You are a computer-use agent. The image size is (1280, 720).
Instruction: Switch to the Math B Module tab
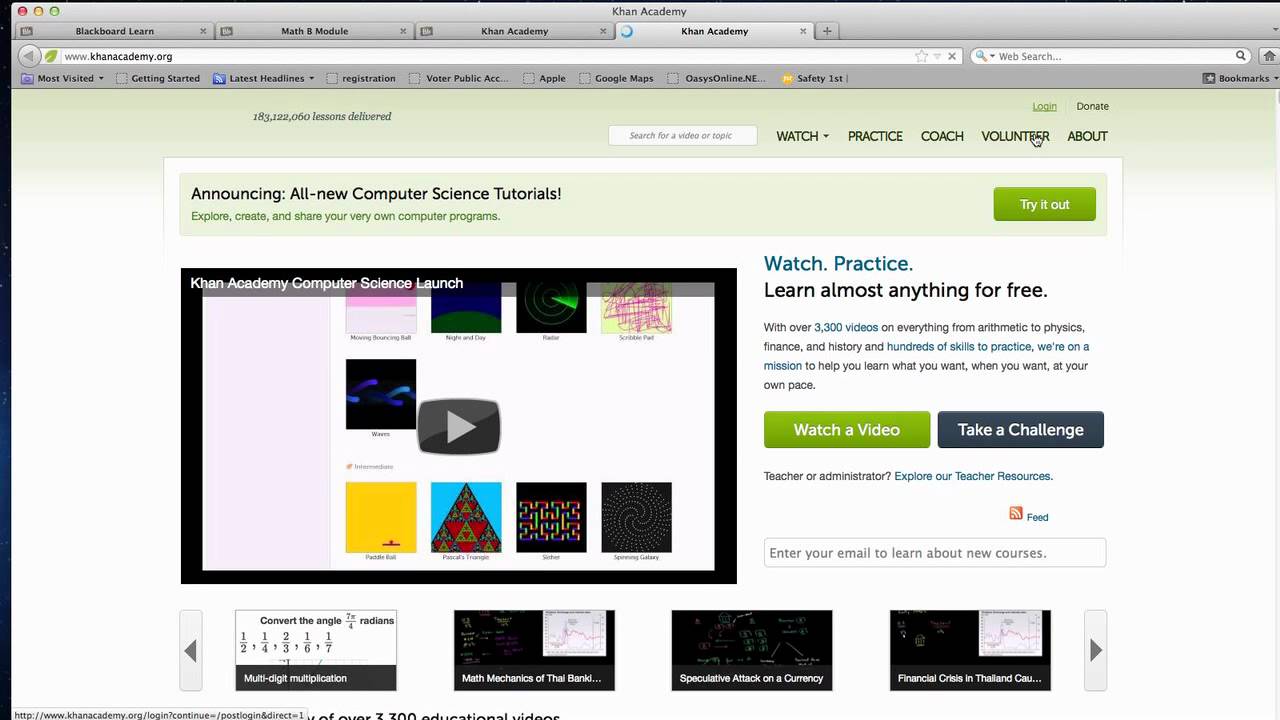pos(315,31)
